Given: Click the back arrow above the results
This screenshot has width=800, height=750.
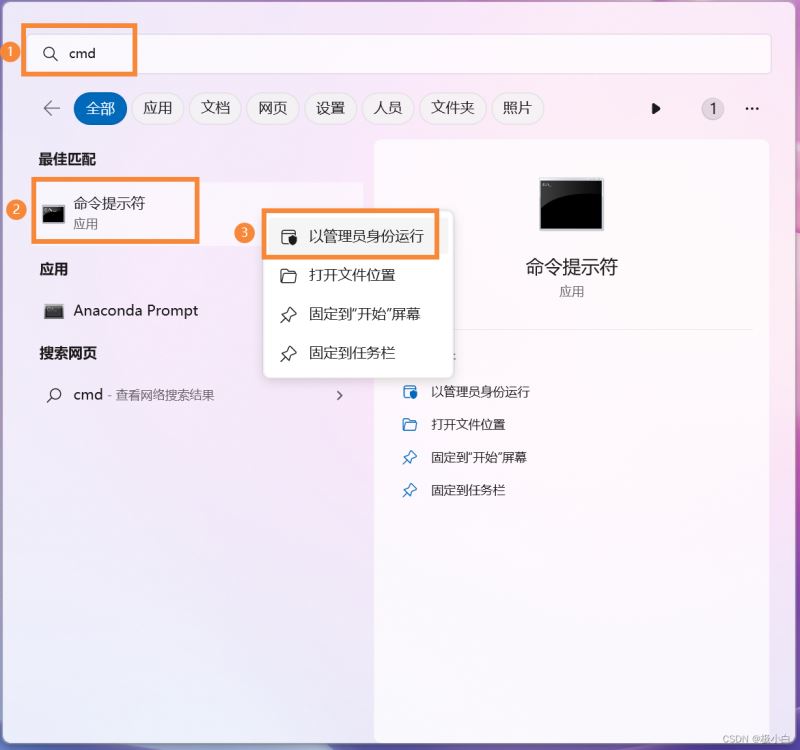Looking at the screenshot, I should click(x=51, y=108).
